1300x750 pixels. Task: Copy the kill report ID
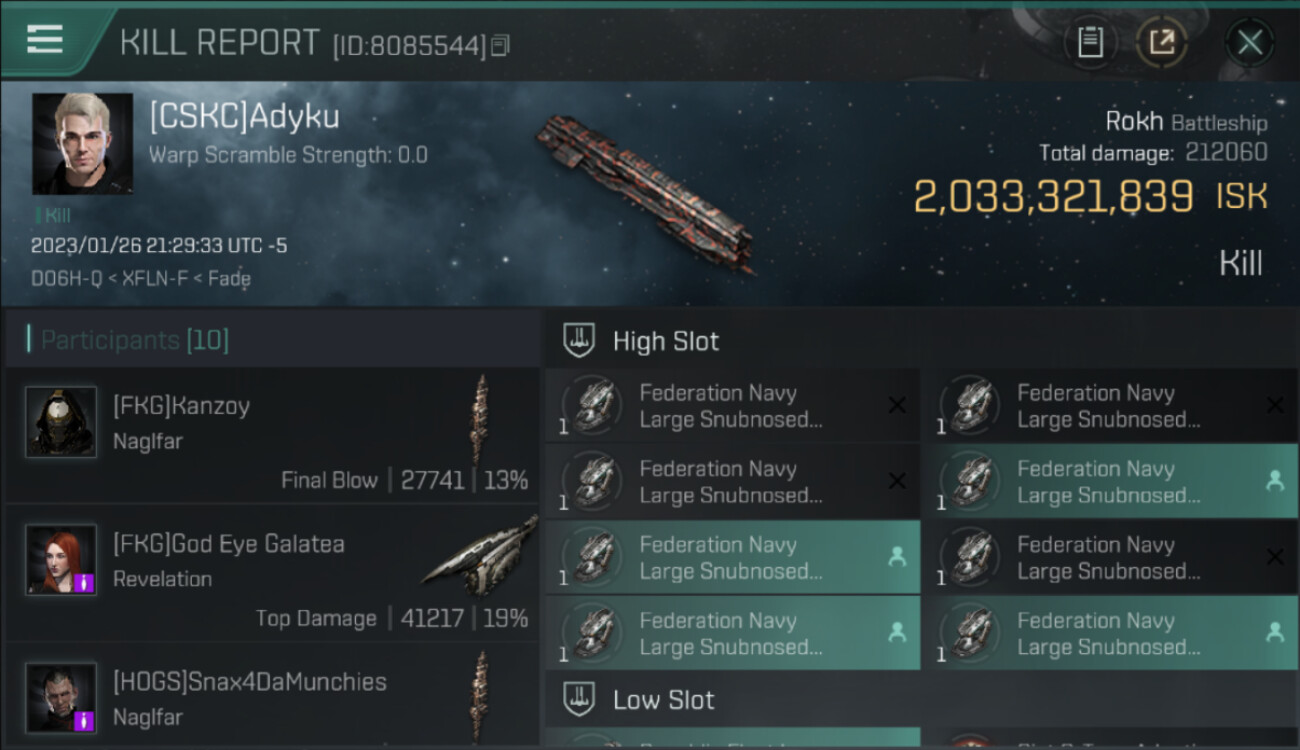pos(500,45)
